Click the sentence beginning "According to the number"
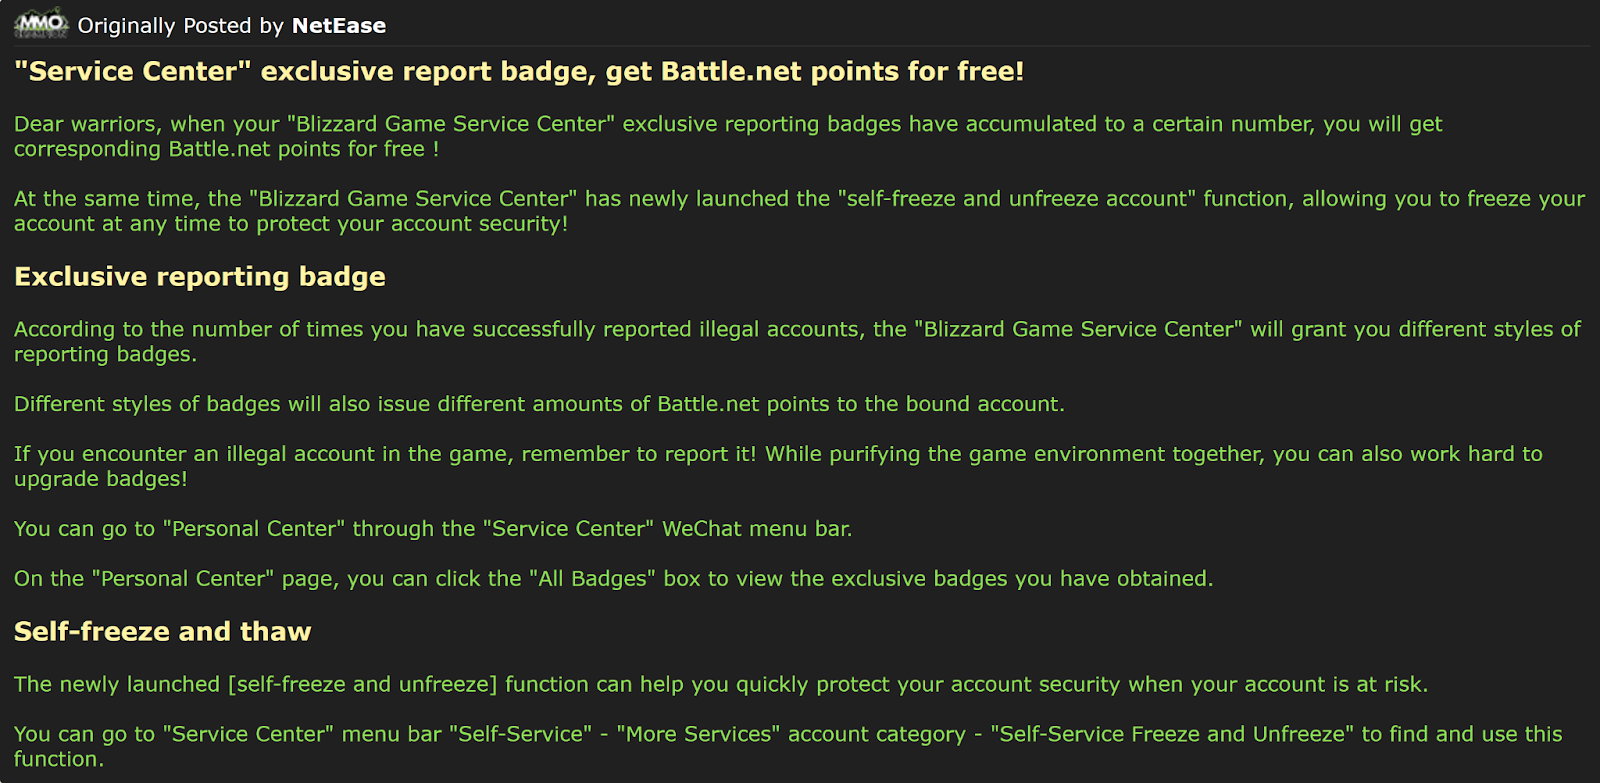The width and height of the screenshot is (1600, 783). pyautogui.click(x=797, y=341)
